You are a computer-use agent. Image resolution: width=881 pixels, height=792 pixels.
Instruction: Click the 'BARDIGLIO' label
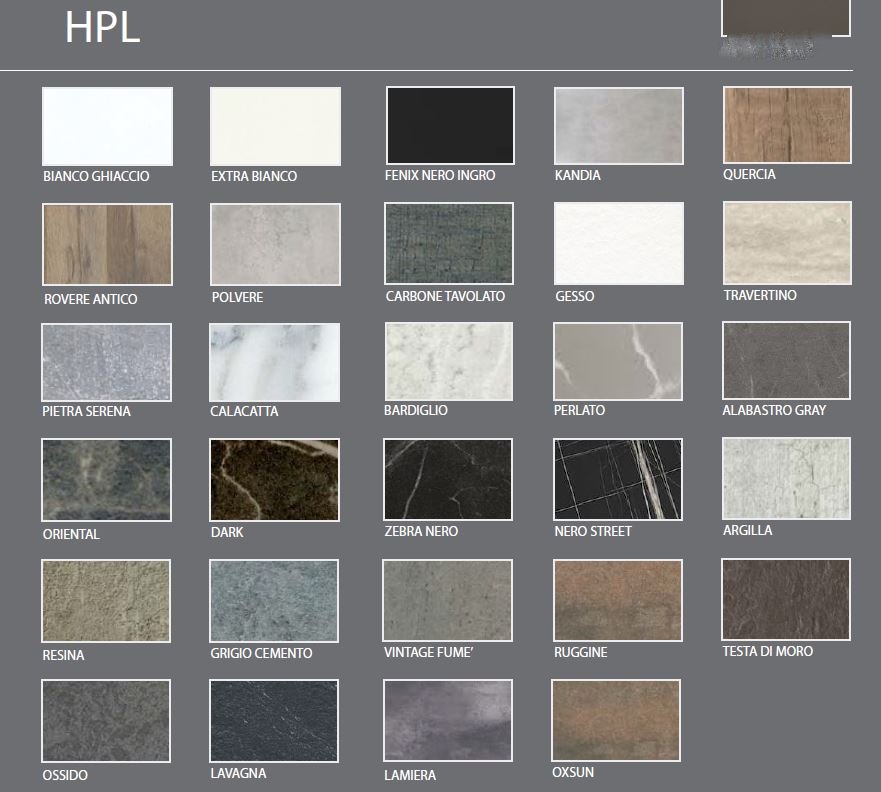[x=415, y=410]
